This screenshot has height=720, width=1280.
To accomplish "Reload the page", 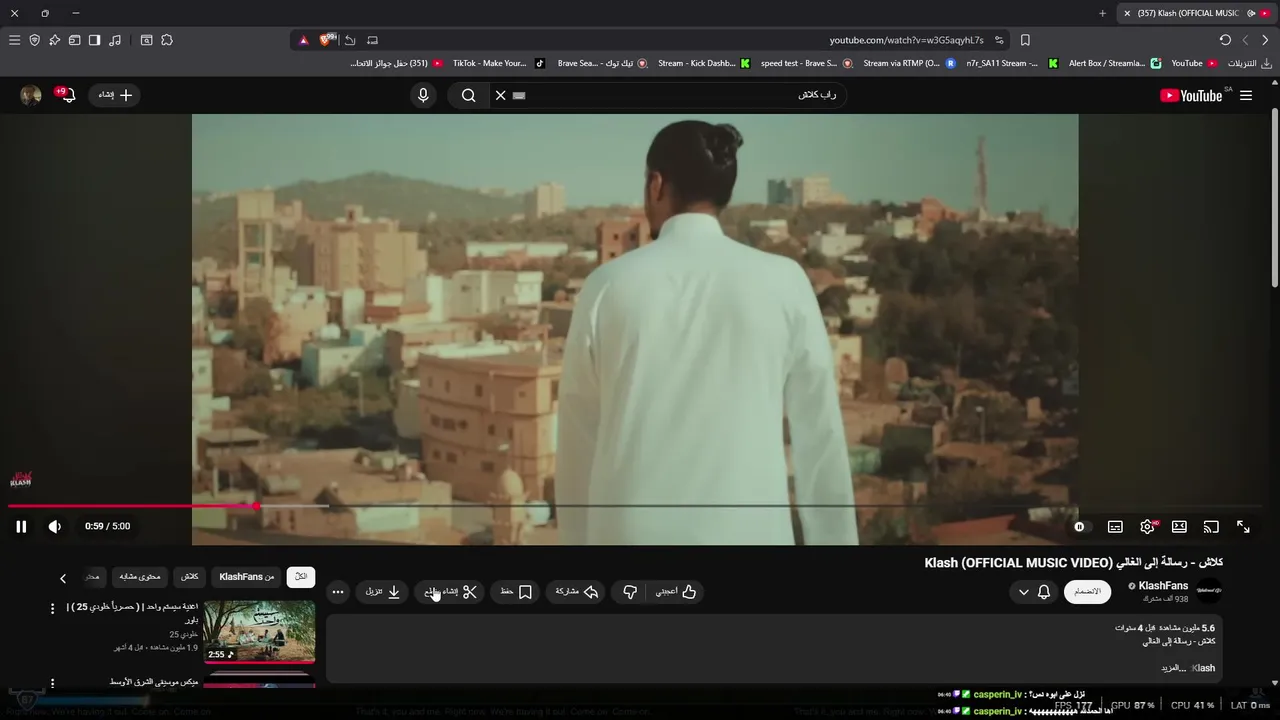I will (x=1225, y=40).
